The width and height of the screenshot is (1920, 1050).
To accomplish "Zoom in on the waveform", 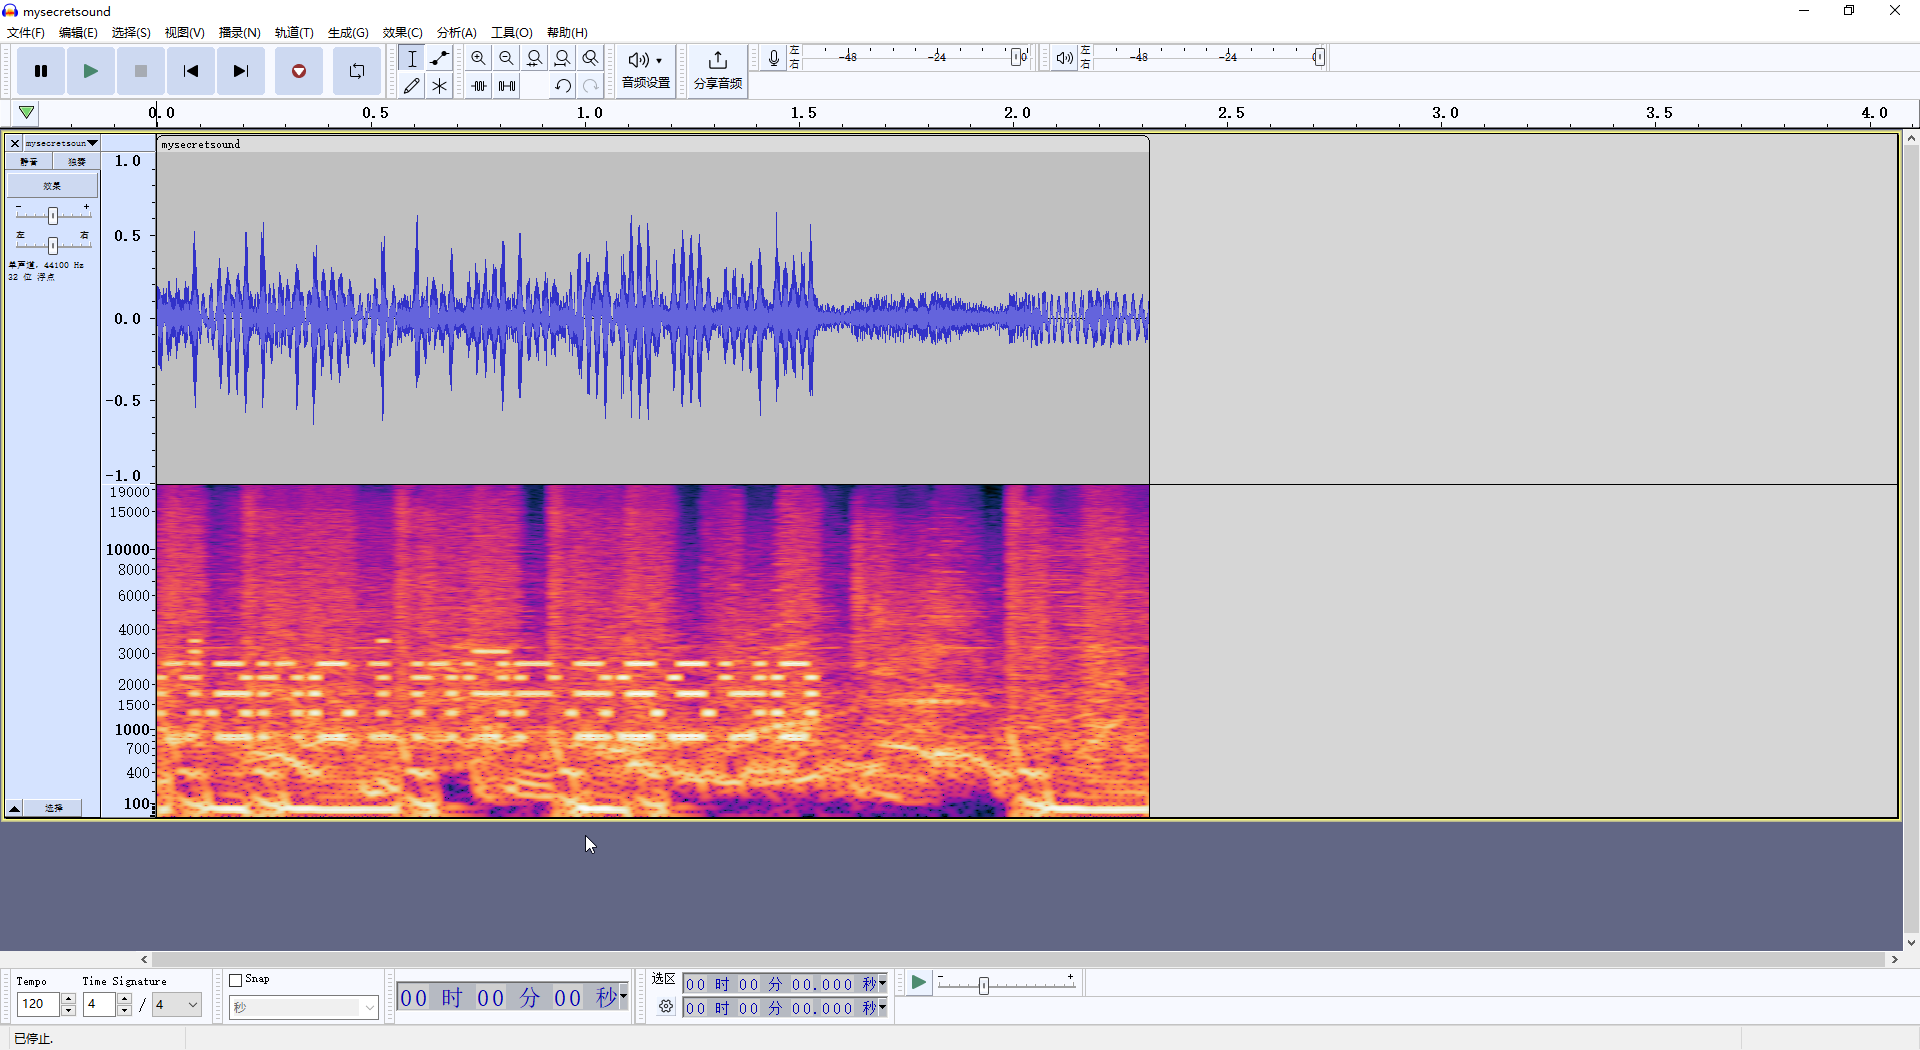I will click(x=479, y=58).
